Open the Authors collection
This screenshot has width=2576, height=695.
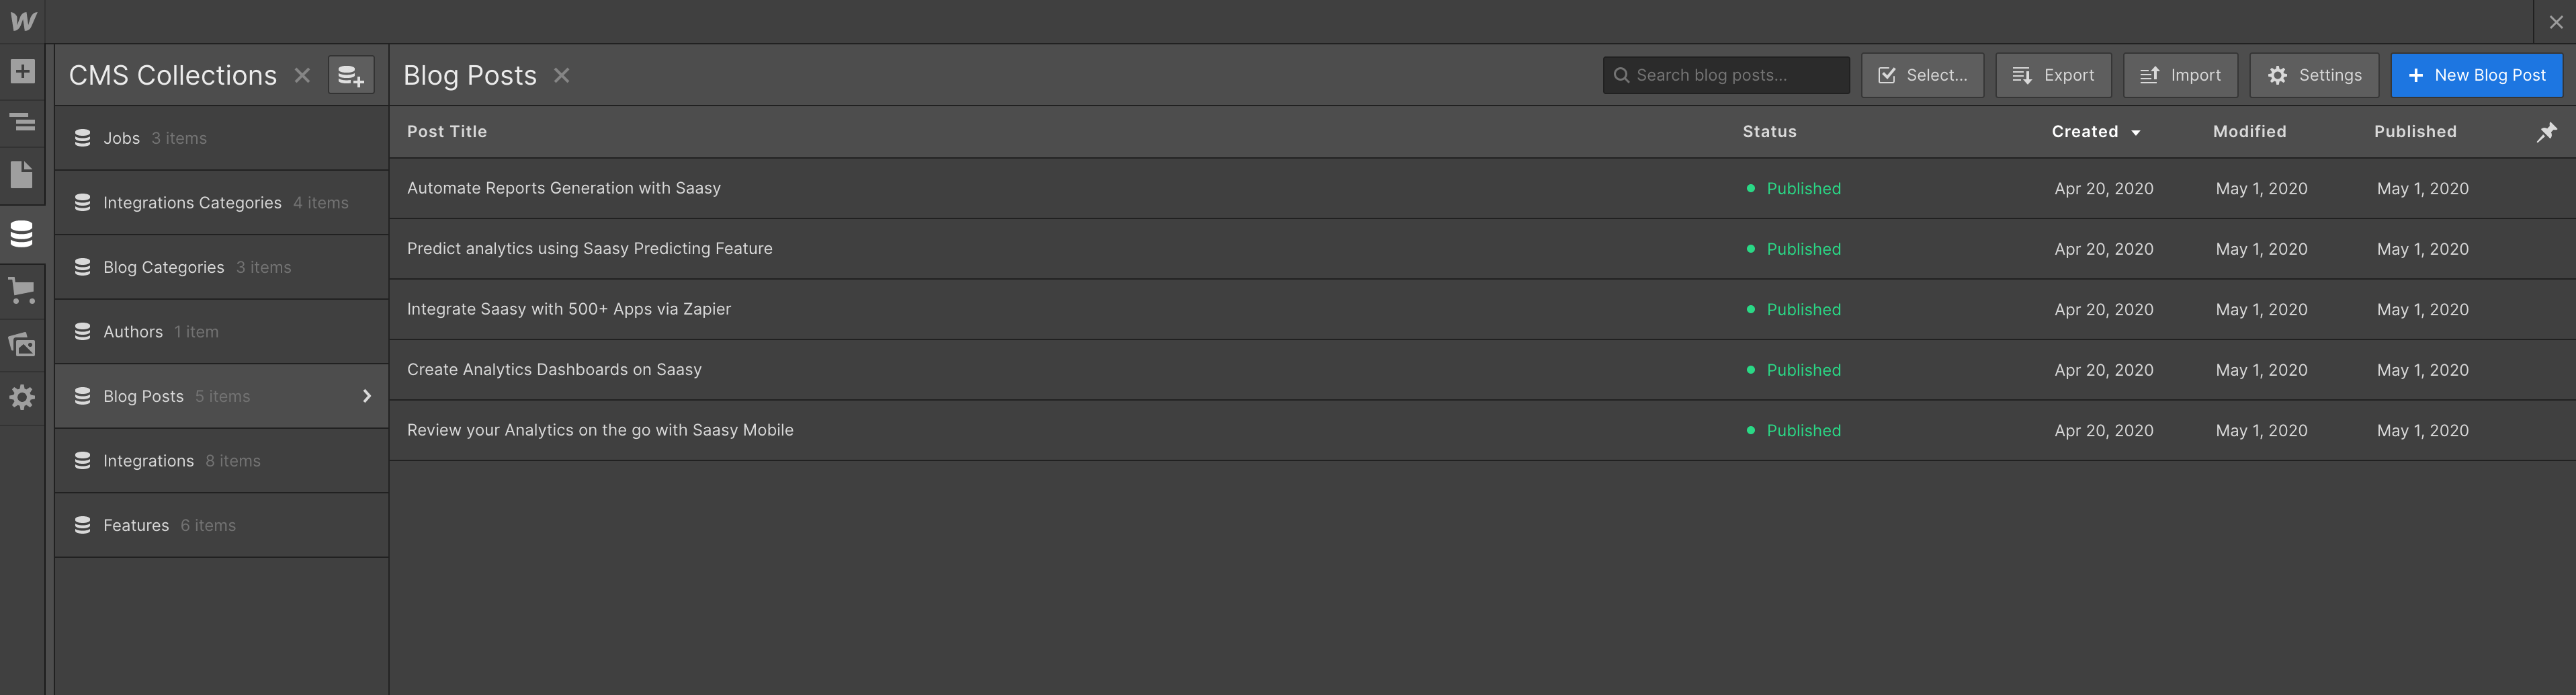tap(133, 332)
